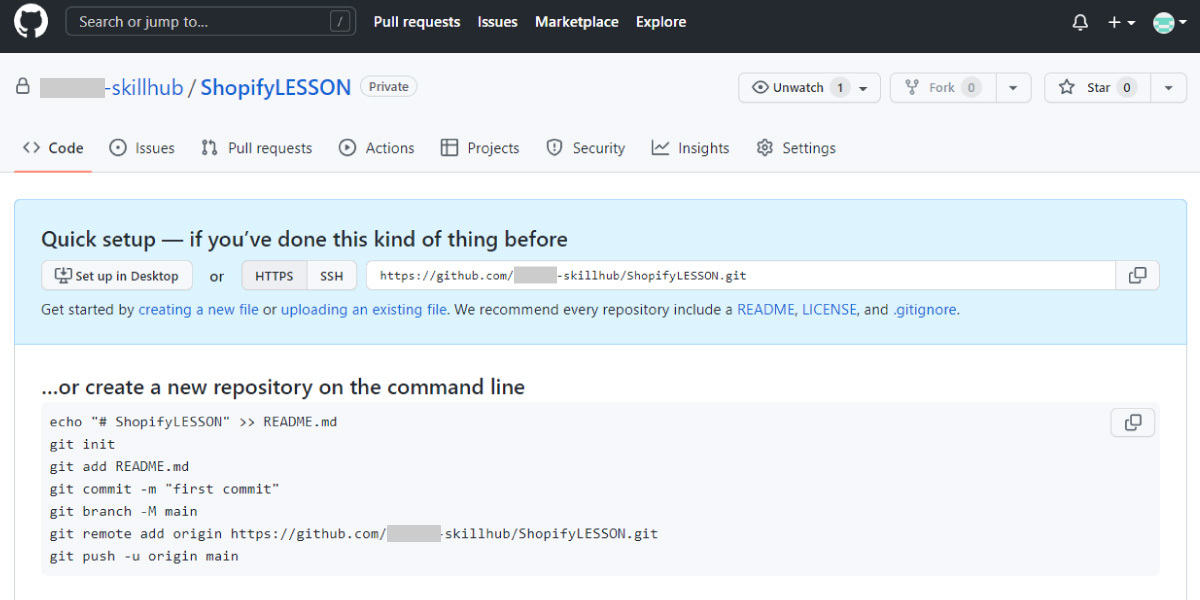Select the HTTPS clone option
Viewport: 1200px width, 600px height.
click(x=274, y=276)
